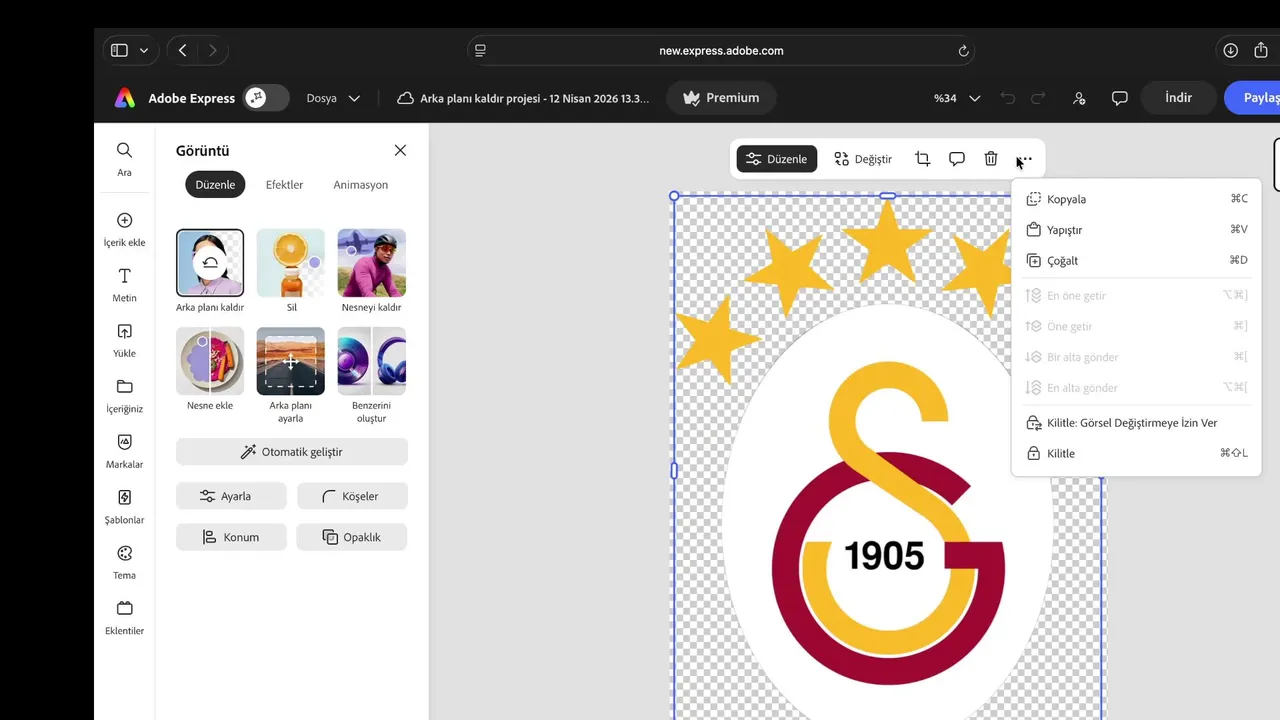The width and height of the screenshot is (1280, 720).
Task: Choose Yapıştır from context menu
Action: click(x=1136, y=230)
